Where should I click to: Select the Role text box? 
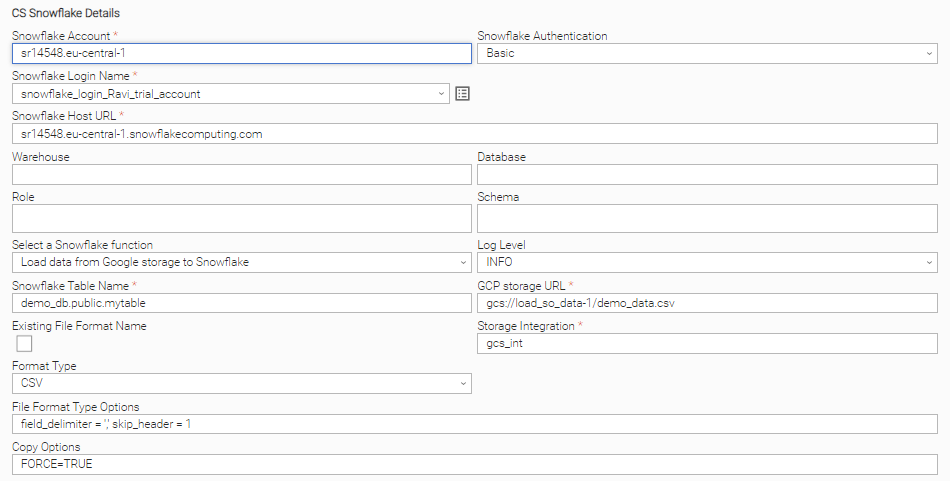pyautogui.click(x=242, y=218)
